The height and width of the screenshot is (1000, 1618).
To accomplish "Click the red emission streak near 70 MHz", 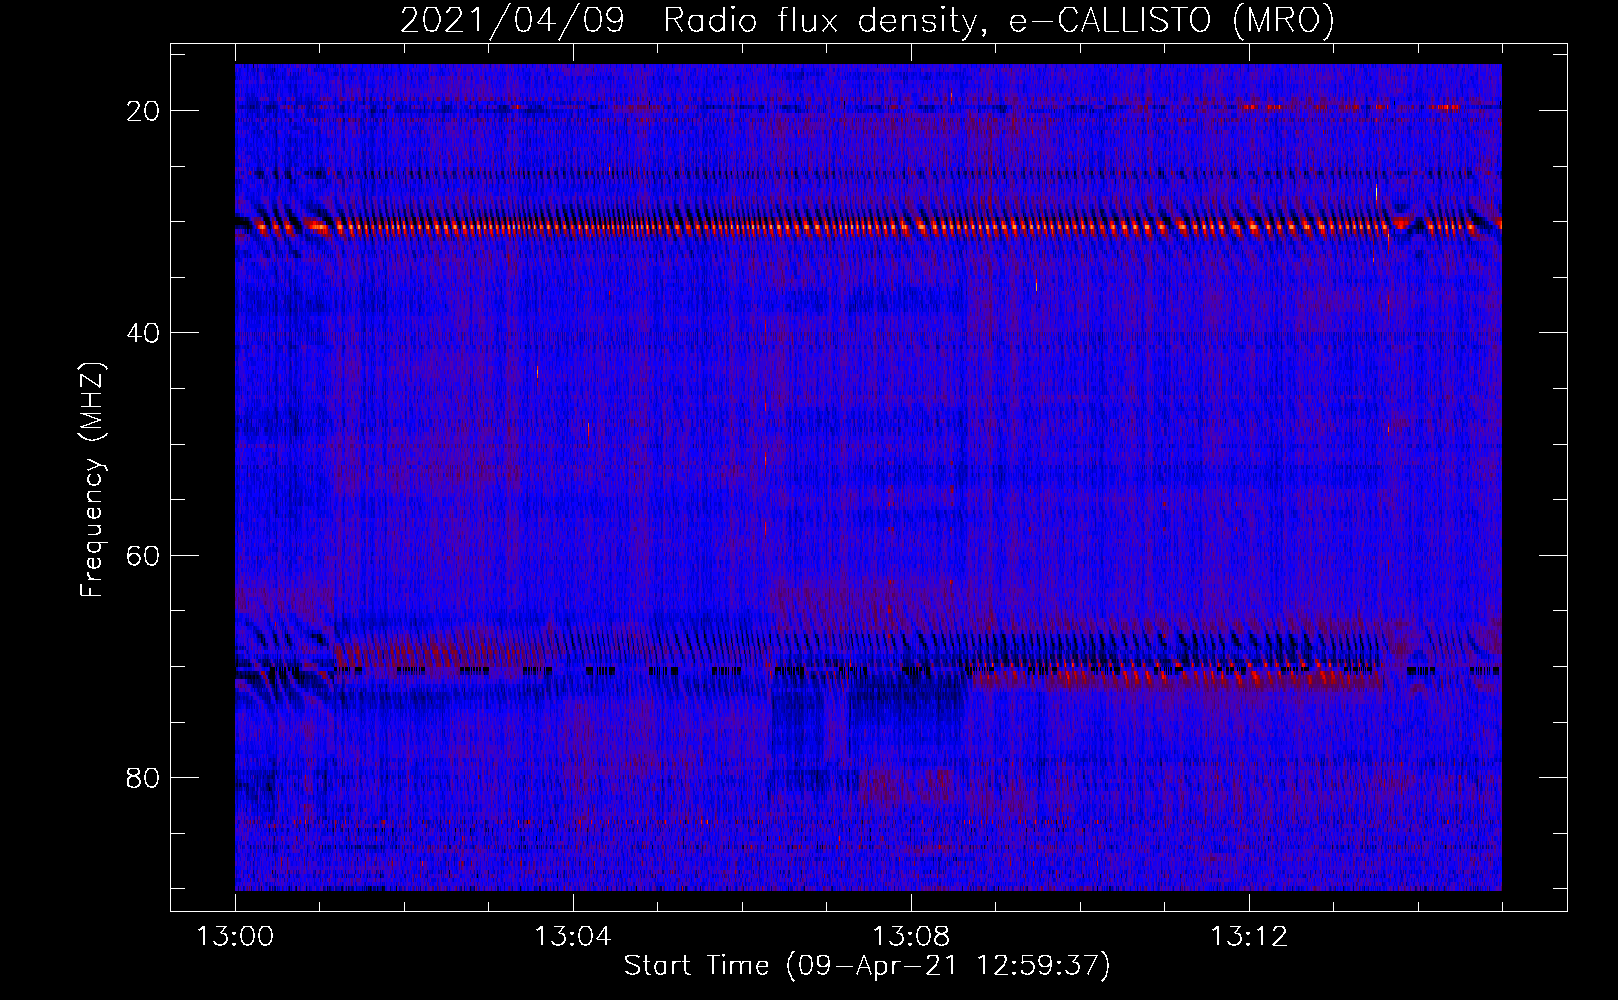I will click(1180, 676).
